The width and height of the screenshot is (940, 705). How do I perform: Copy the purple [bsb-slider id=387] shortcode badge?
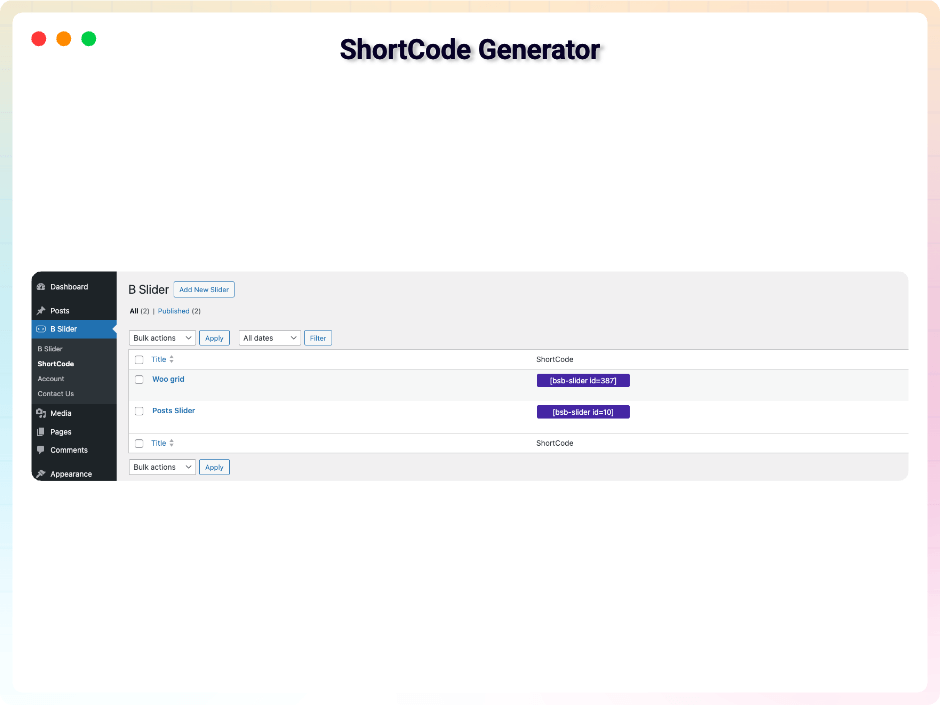click(583, 380)
